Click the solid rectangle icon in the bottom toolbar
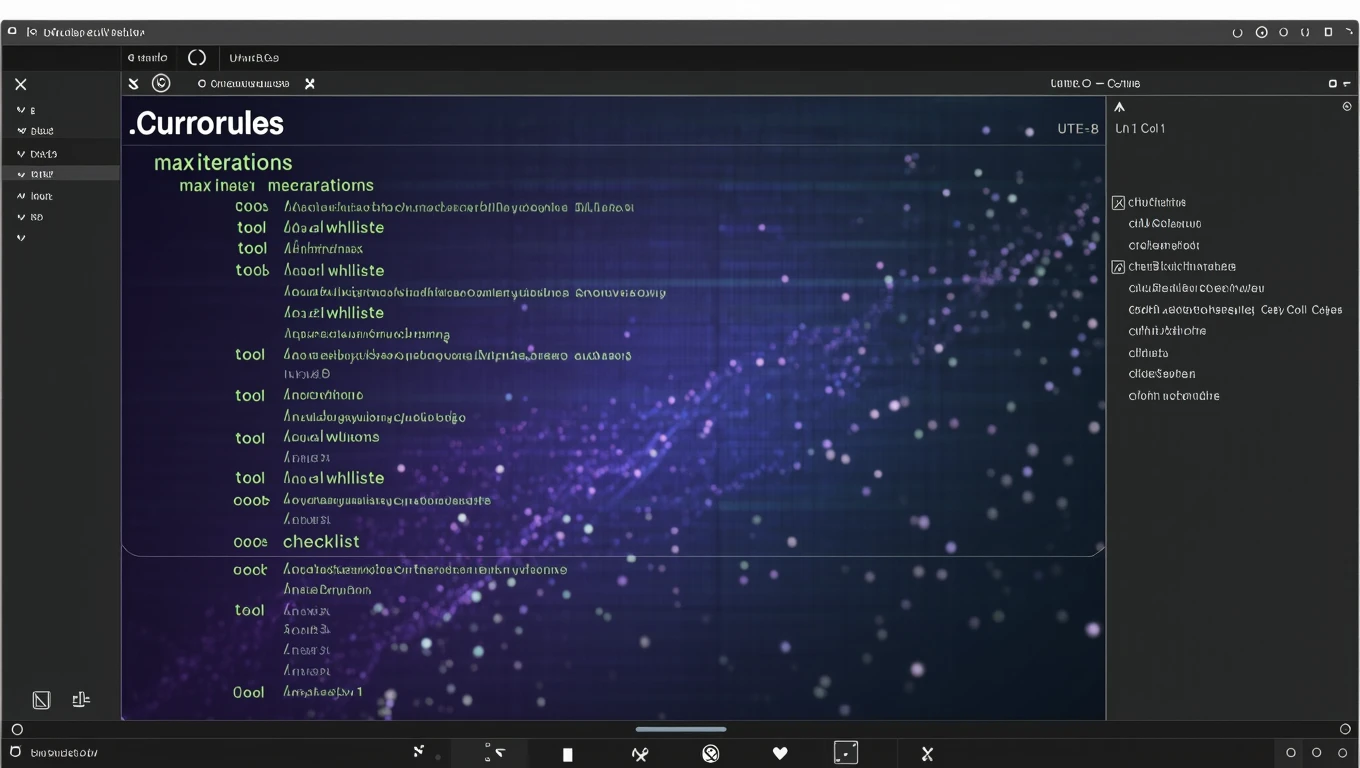Image resolution: width=1360 pixels, height=768 pixels. 568,755
